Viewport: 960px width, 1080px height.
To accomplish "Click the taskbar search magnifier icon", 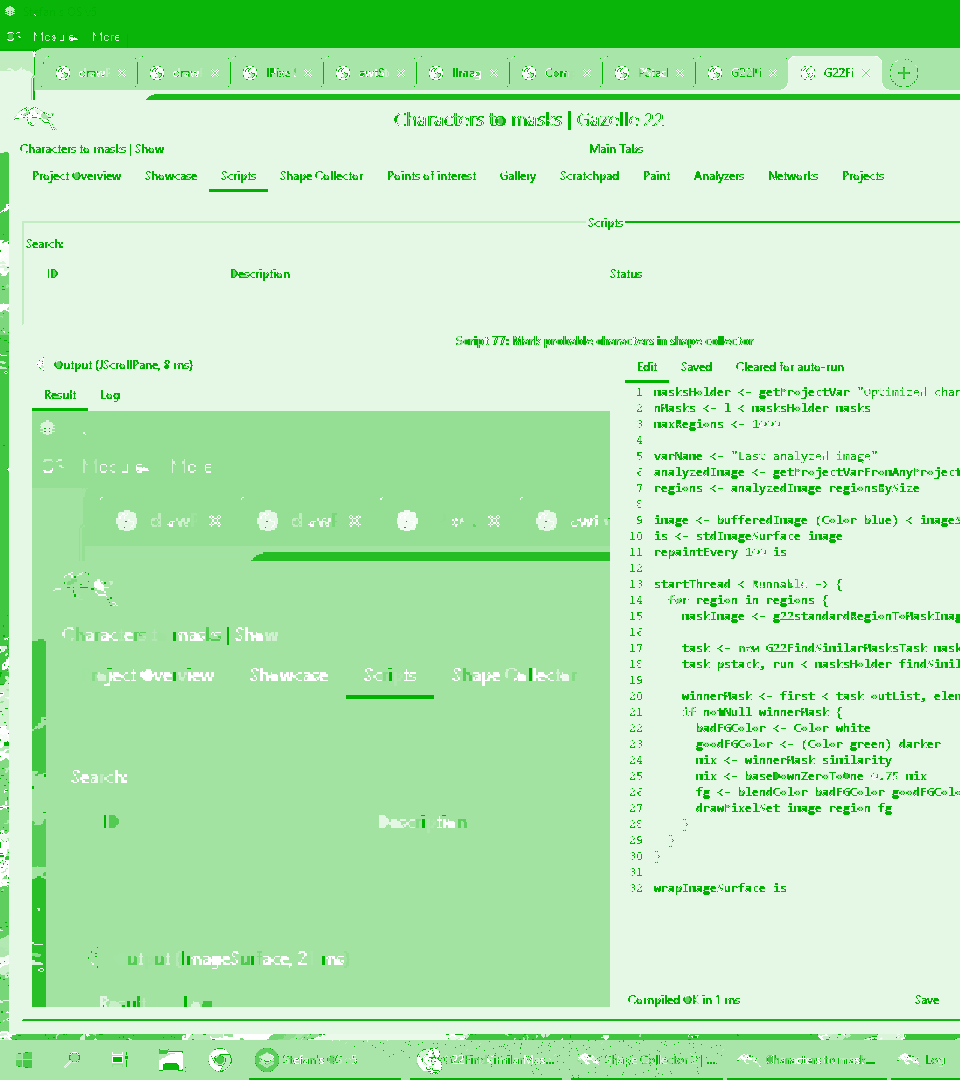I will [x=73, y=1060].
